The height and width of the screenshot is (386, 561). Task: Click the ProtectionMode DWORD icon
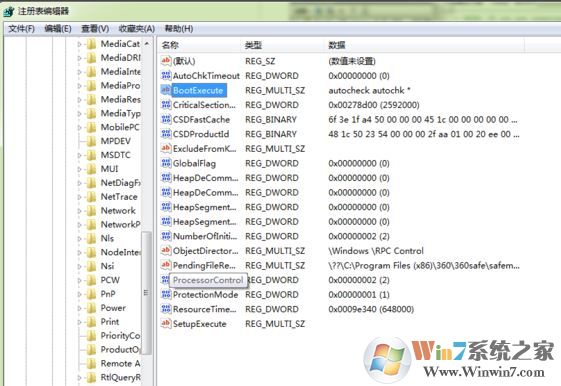tap(166, 294)
